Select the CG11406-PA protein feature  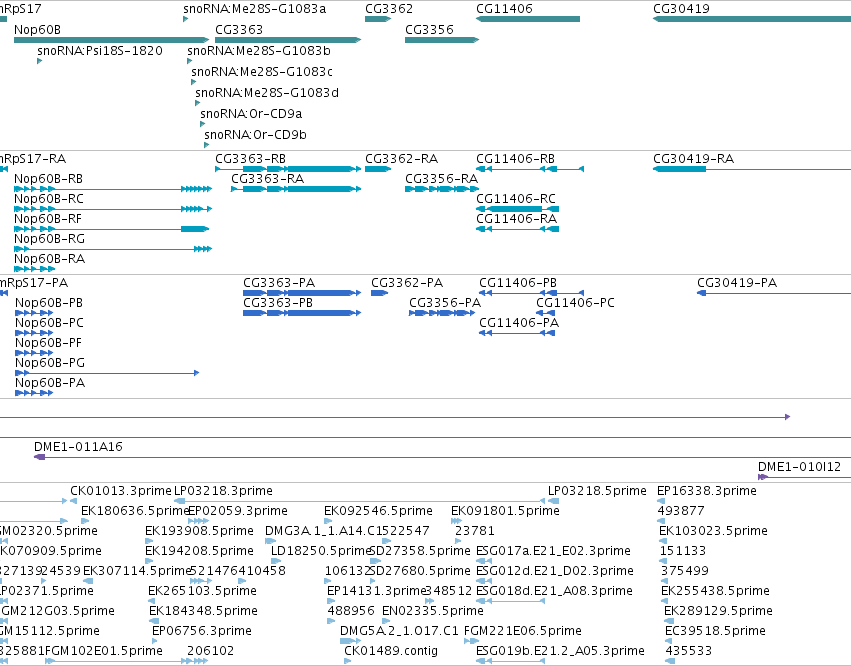[517, 333]
